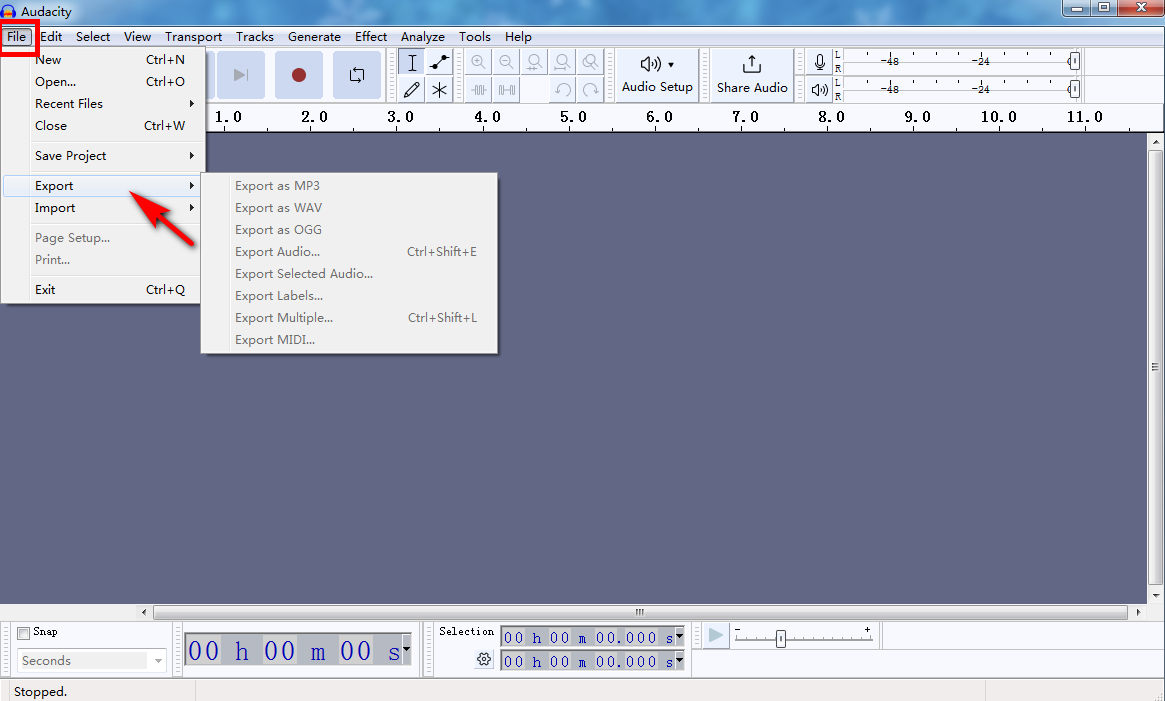Click the recording level slider handle
Screen dimensions: 1165x701
(x=1074, y=62)
